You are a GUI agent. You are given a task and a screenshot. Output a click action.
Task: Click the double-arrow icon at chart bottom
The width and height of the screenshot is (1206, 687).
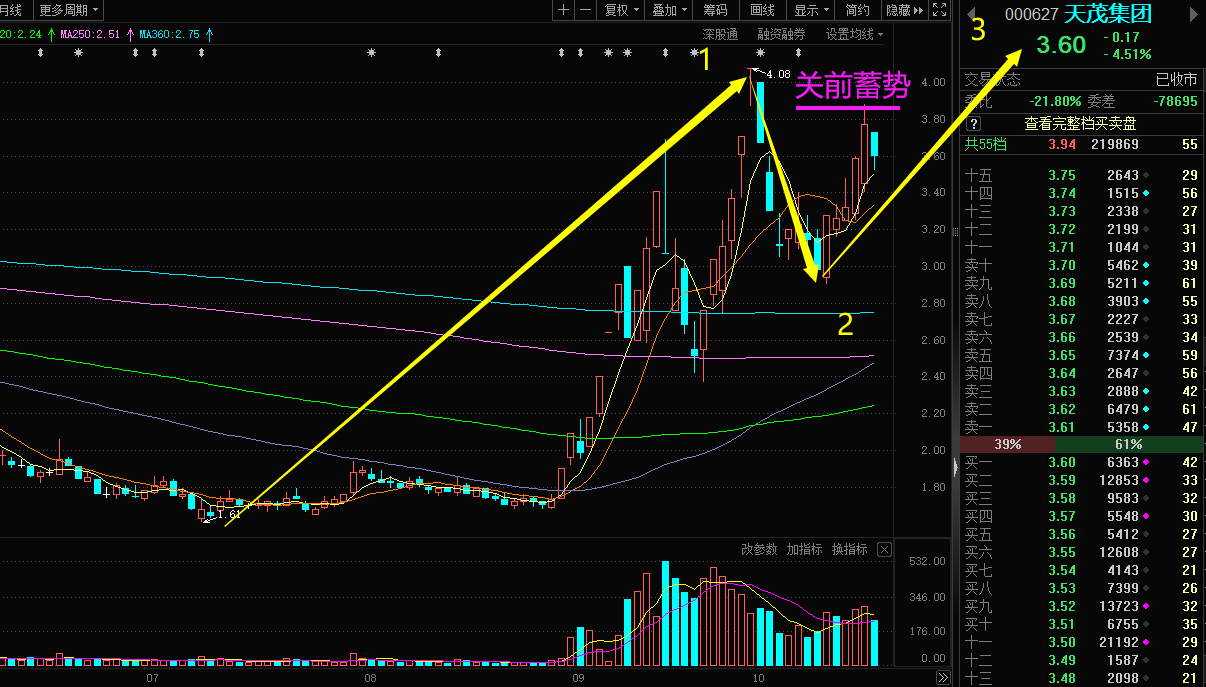coord(942,677)
